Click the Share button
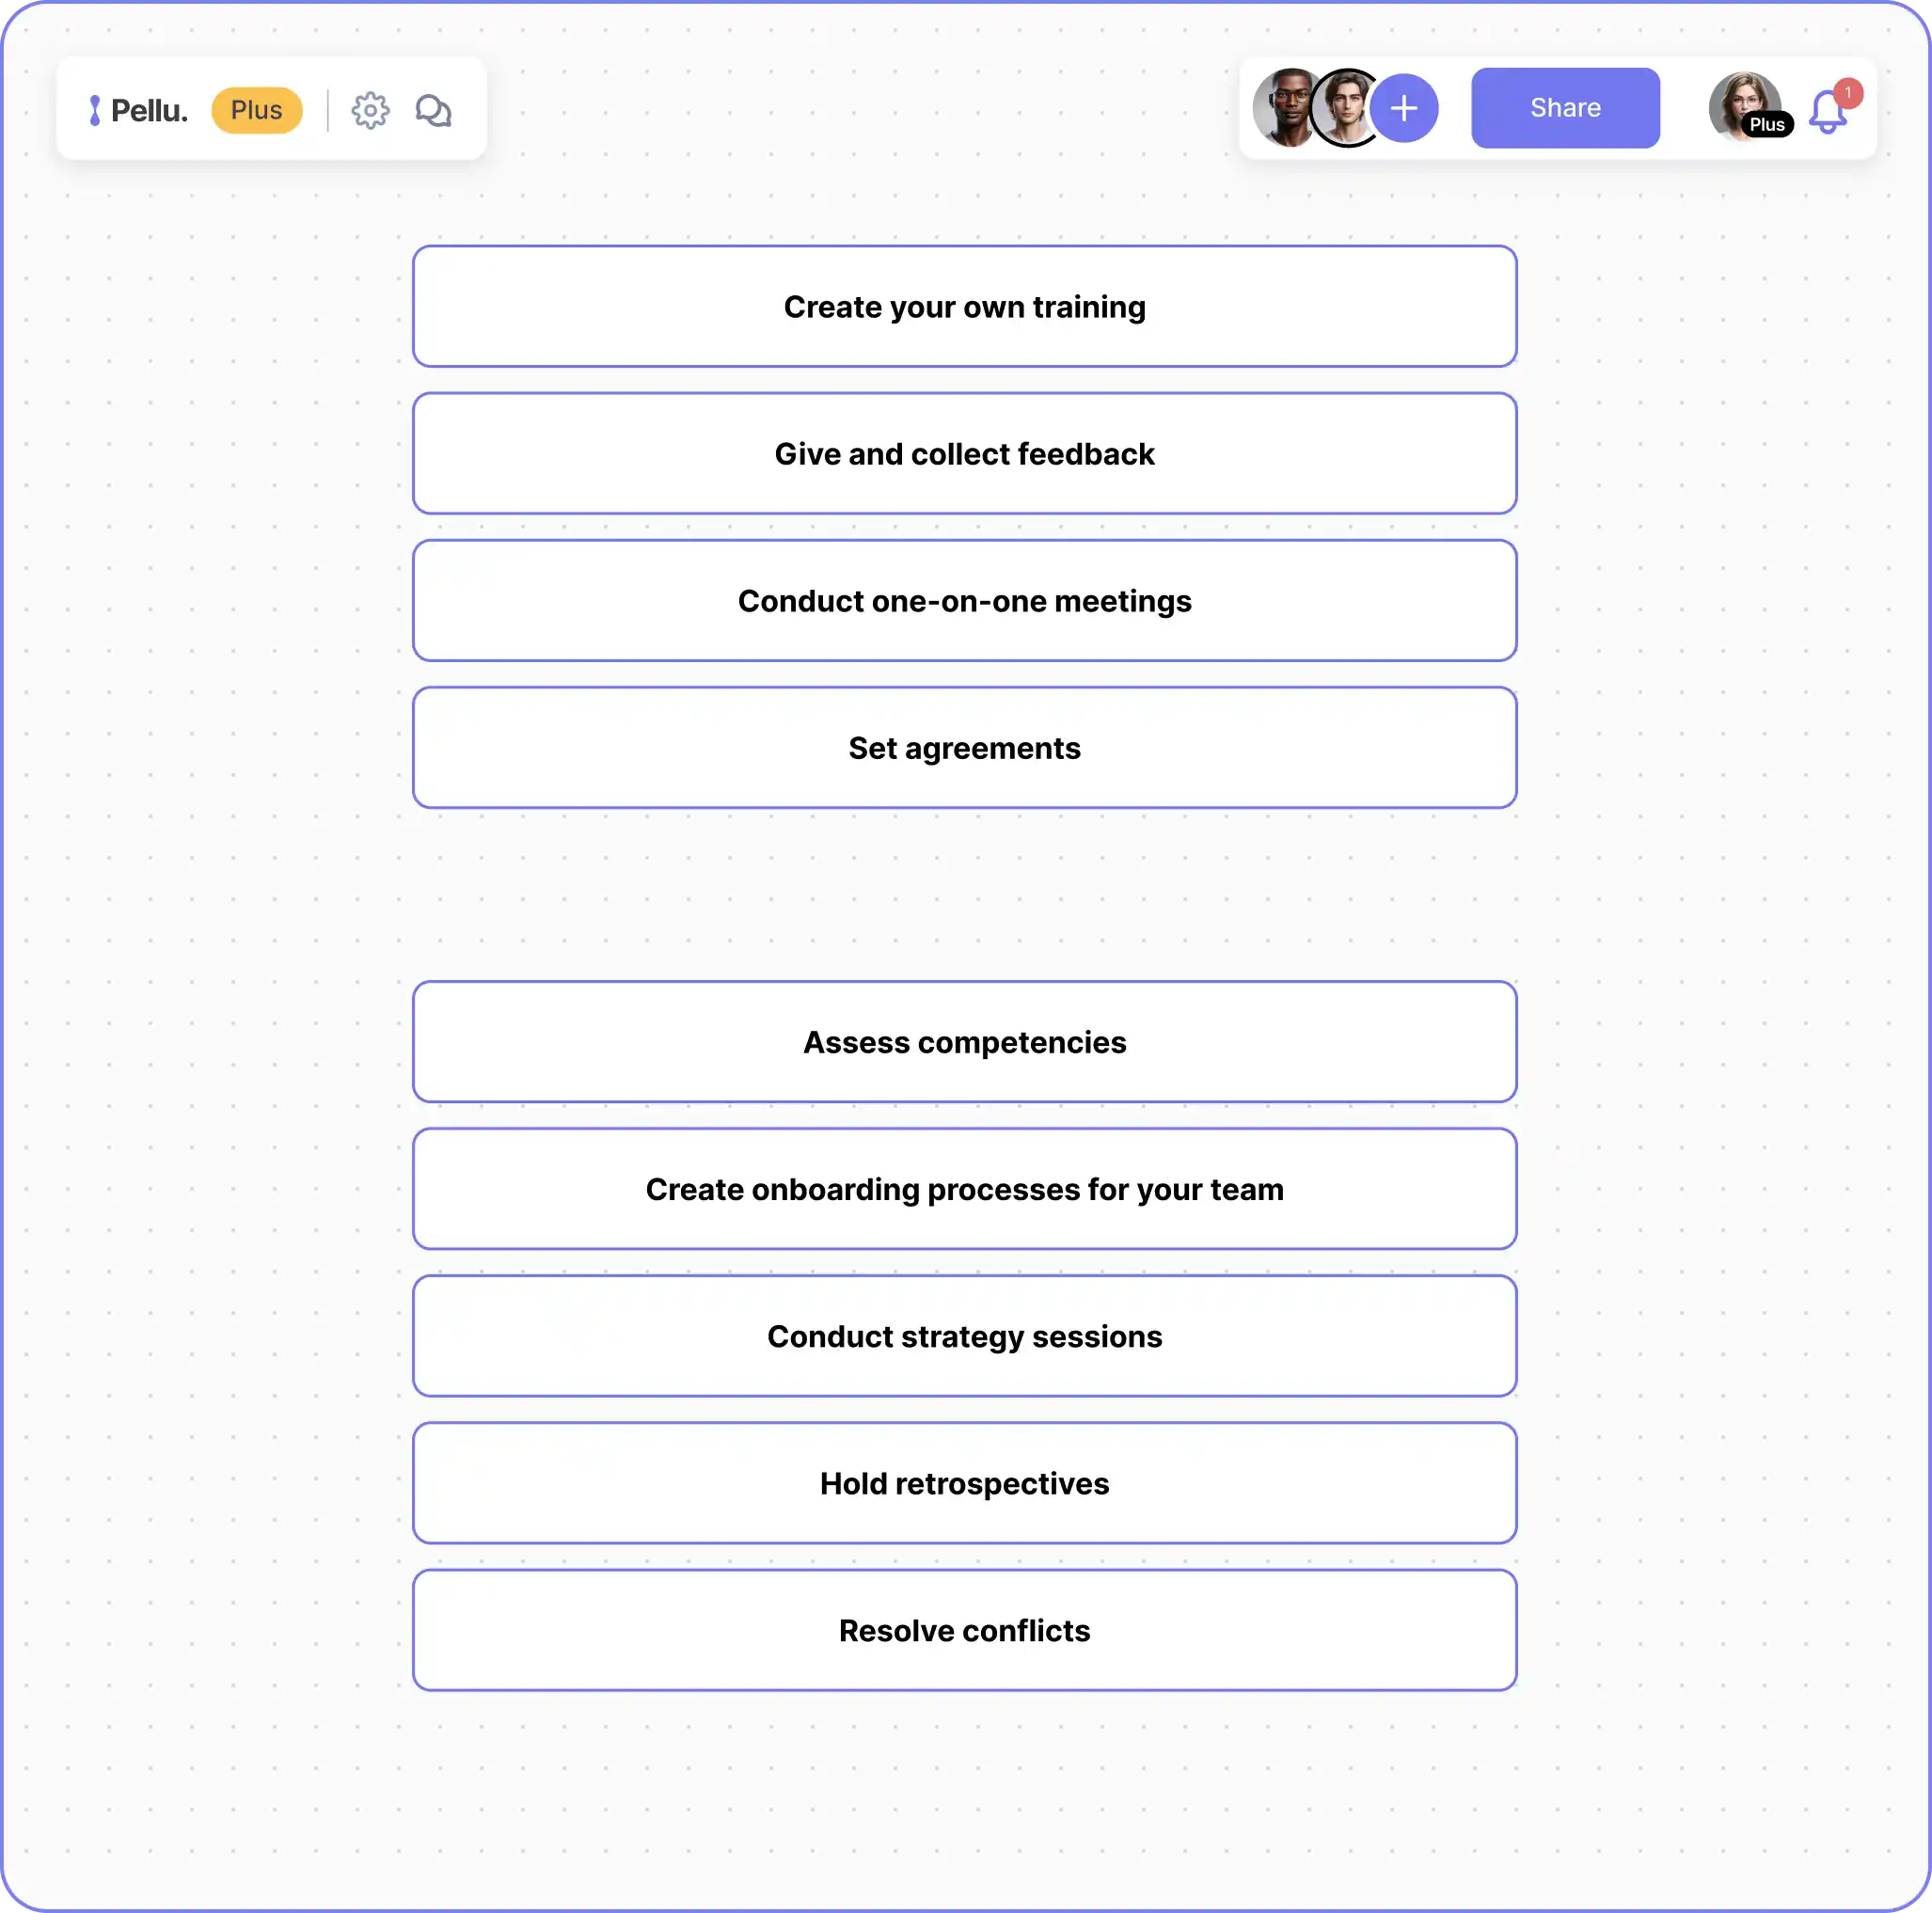The height and width of the screenshot is (1913, 1932). point(1564,107)
